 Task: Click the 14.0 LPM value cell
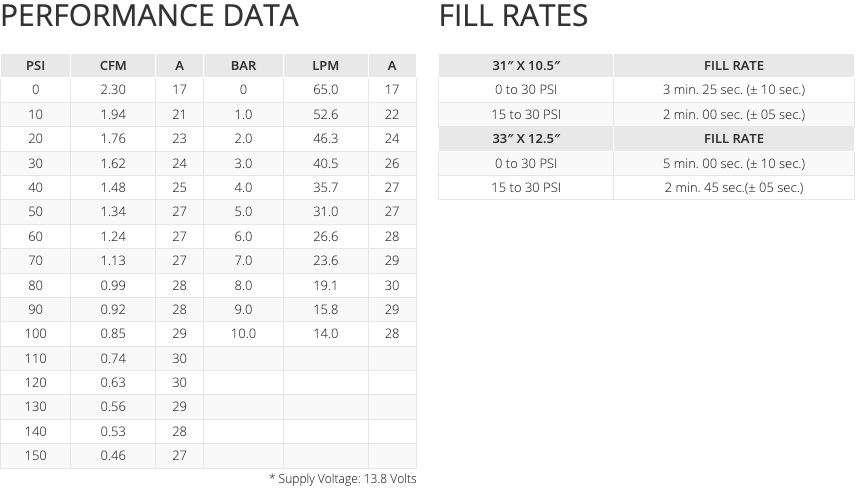(326, 334)
